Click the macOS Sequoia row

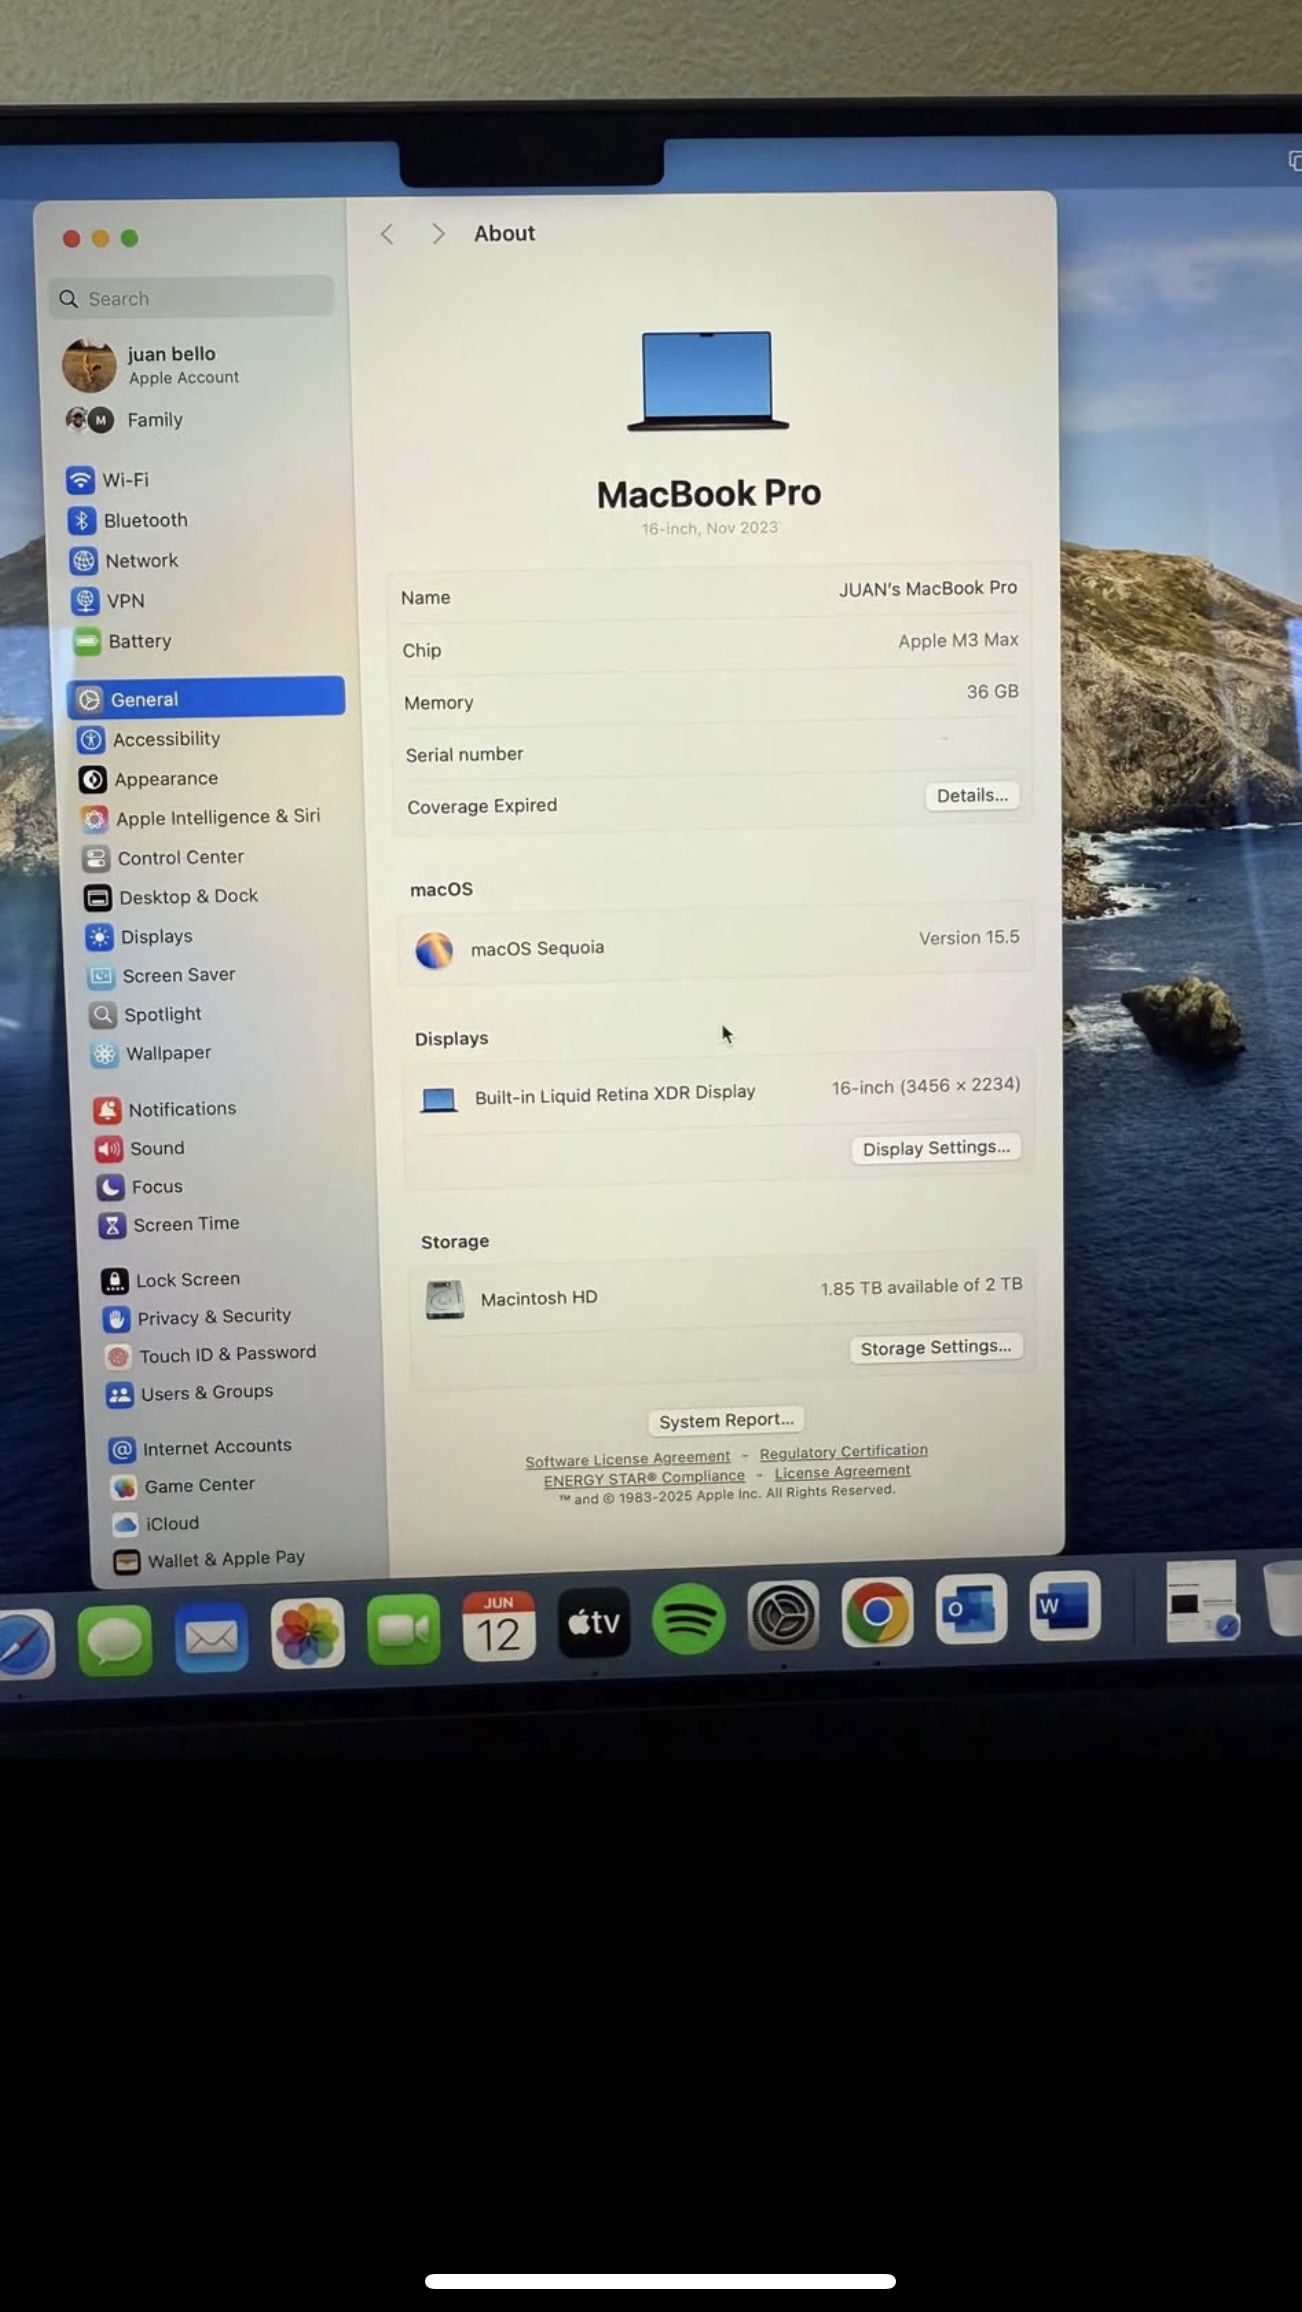click(x=716, y=945)
